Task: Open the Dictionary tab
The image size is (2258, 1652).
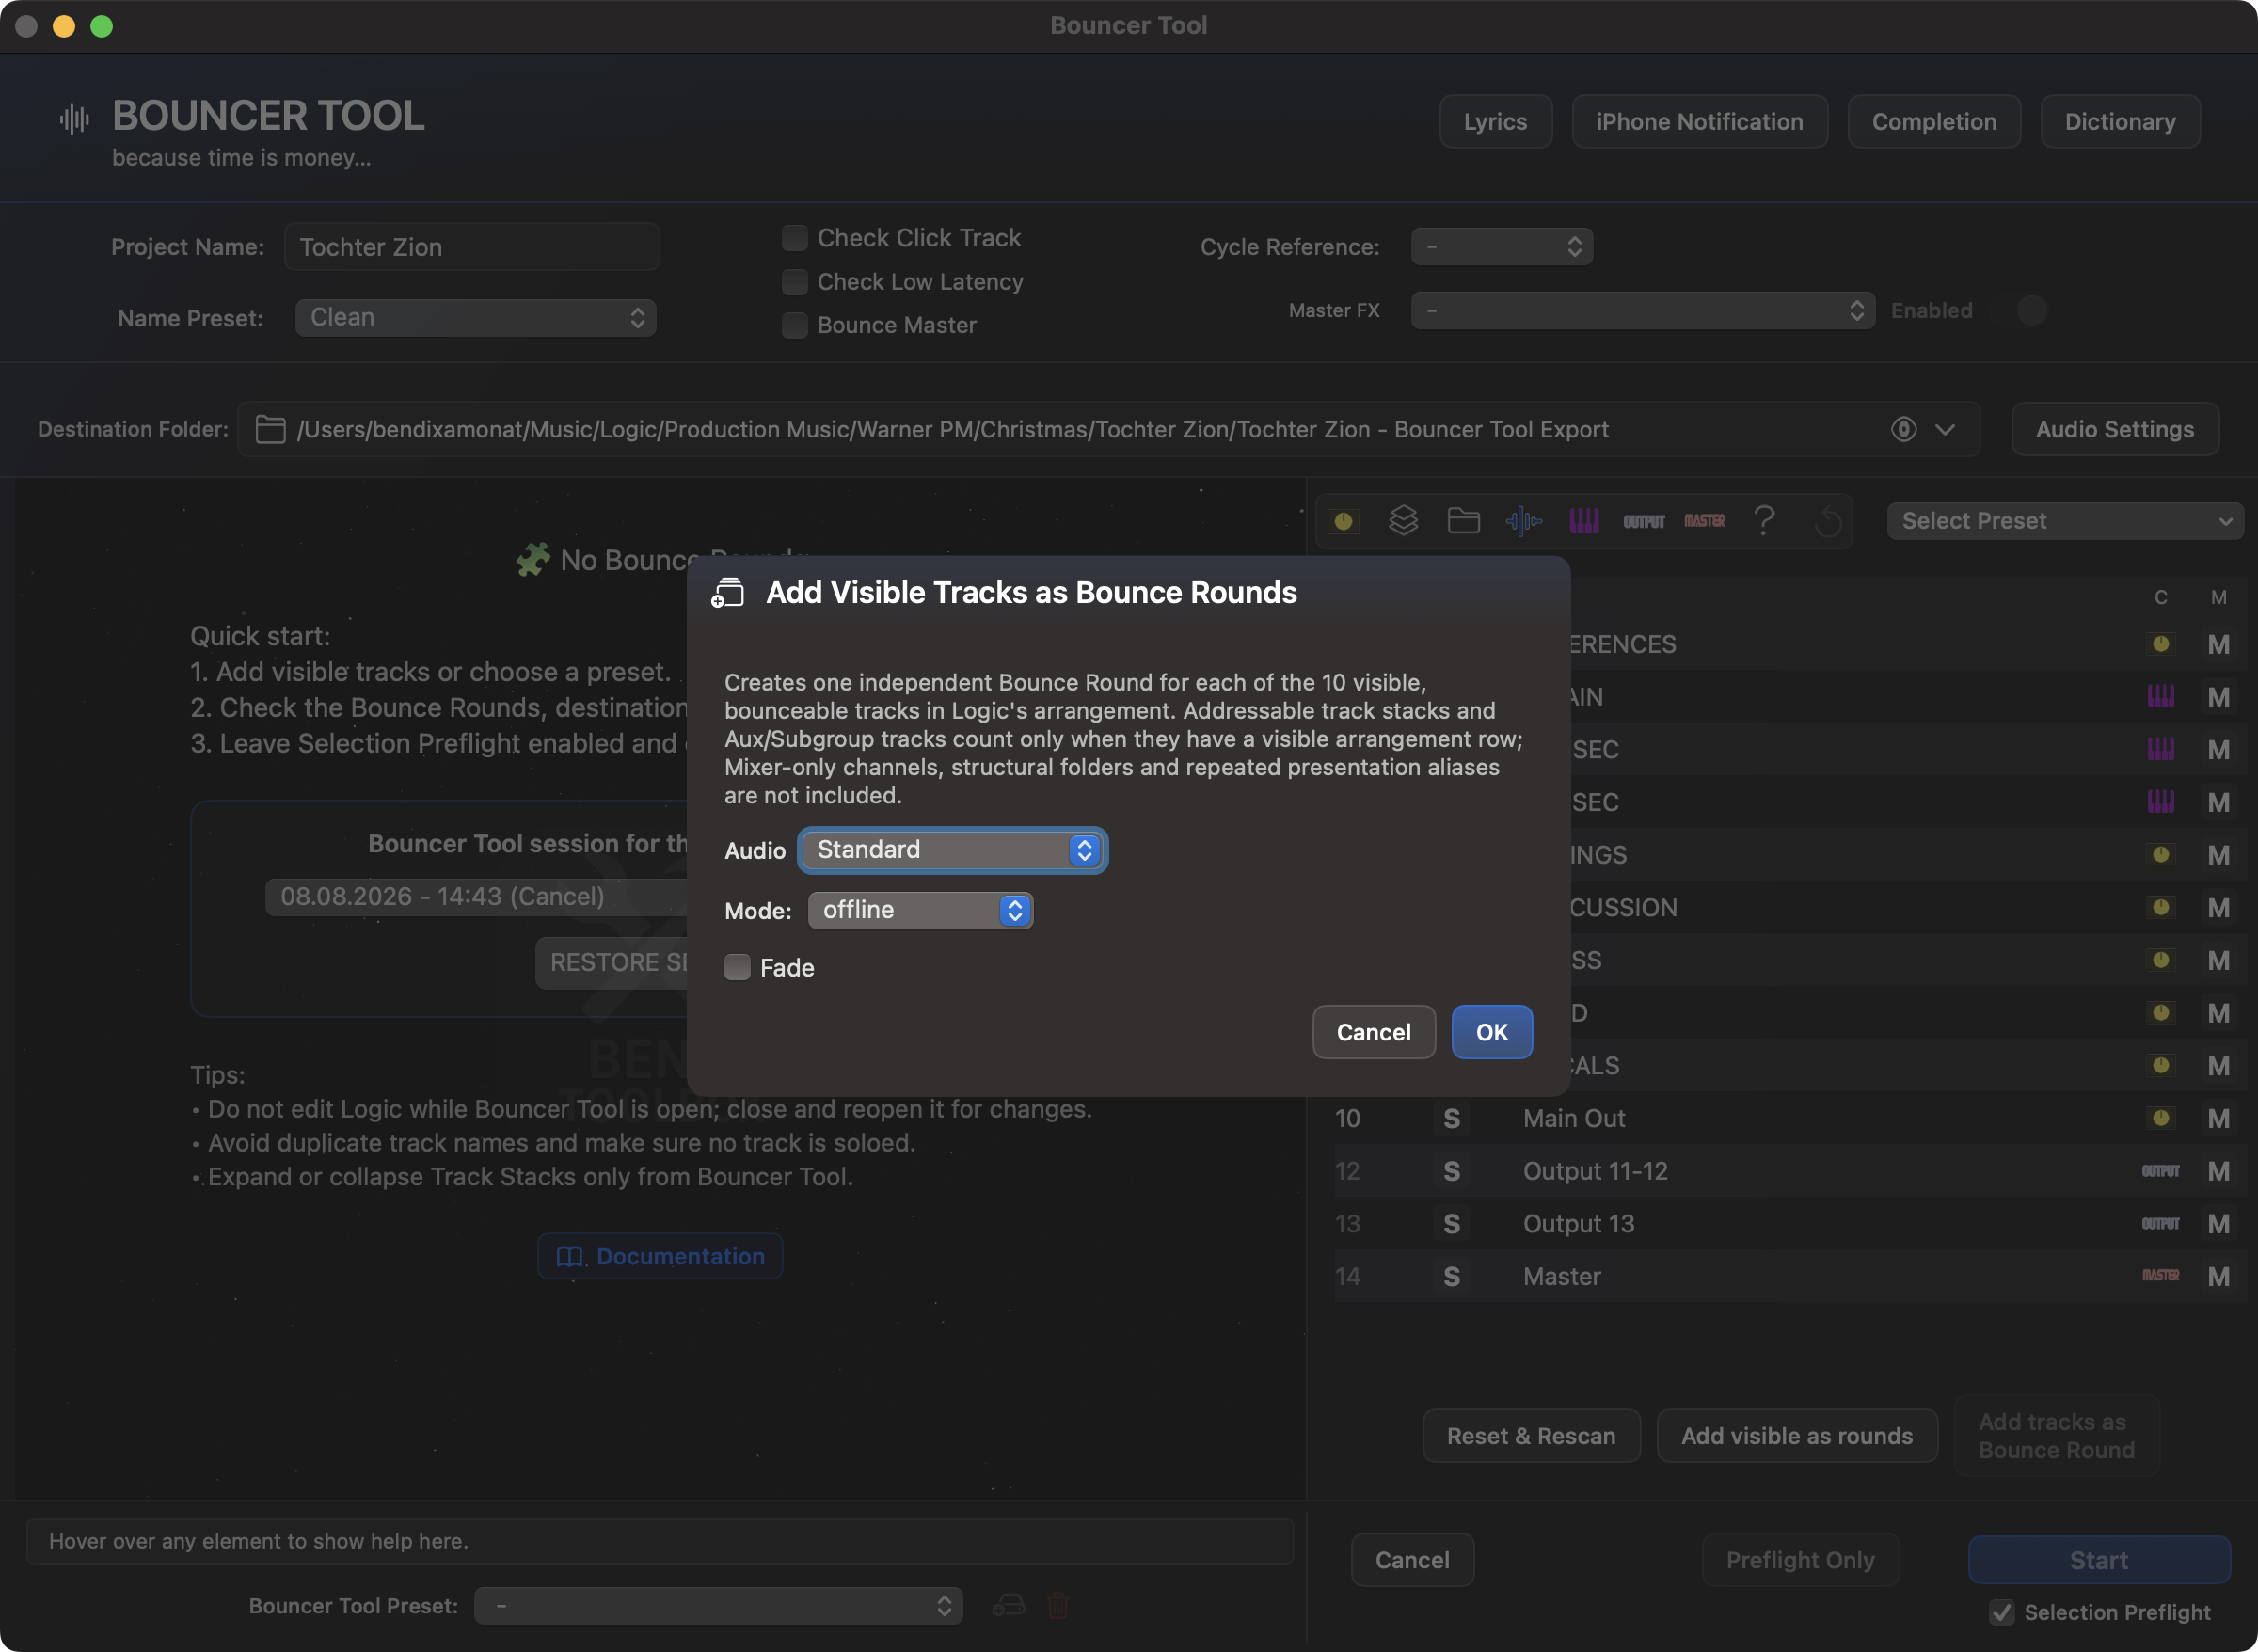Action: [x=2120, y=121]
